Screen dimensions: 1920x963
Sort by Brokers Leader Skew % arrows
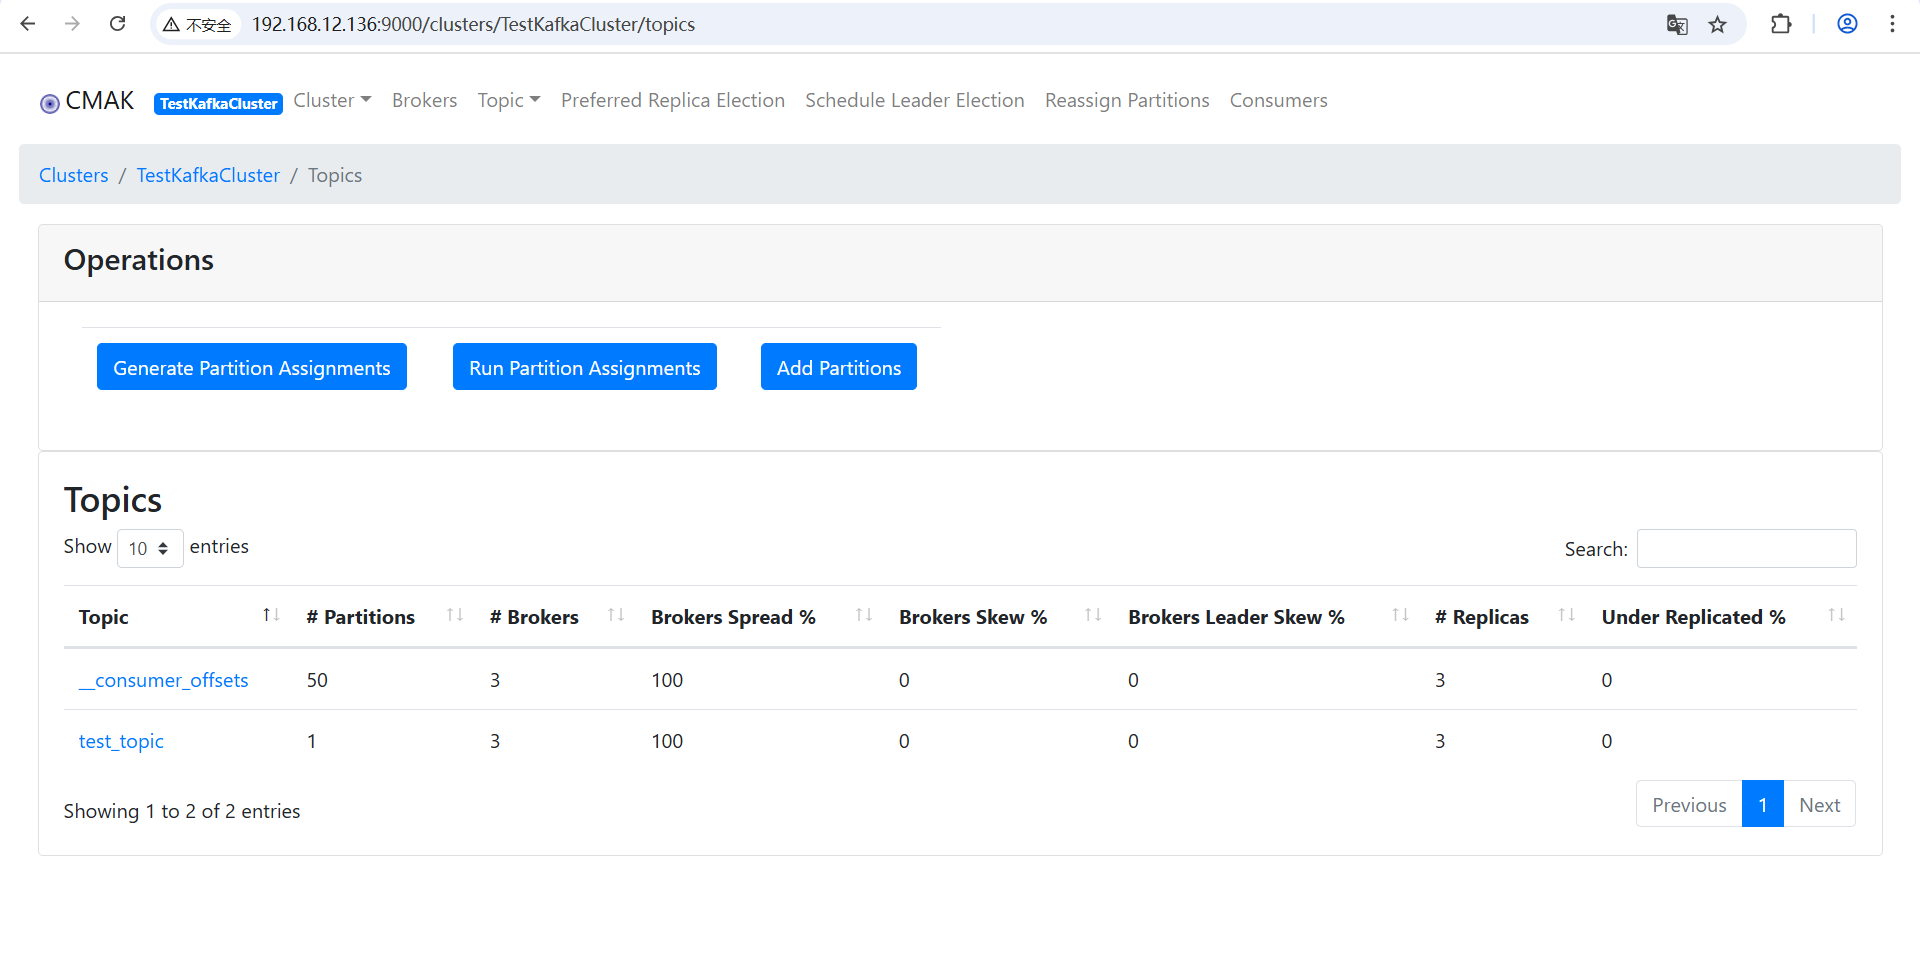[x=1400, y=616]
